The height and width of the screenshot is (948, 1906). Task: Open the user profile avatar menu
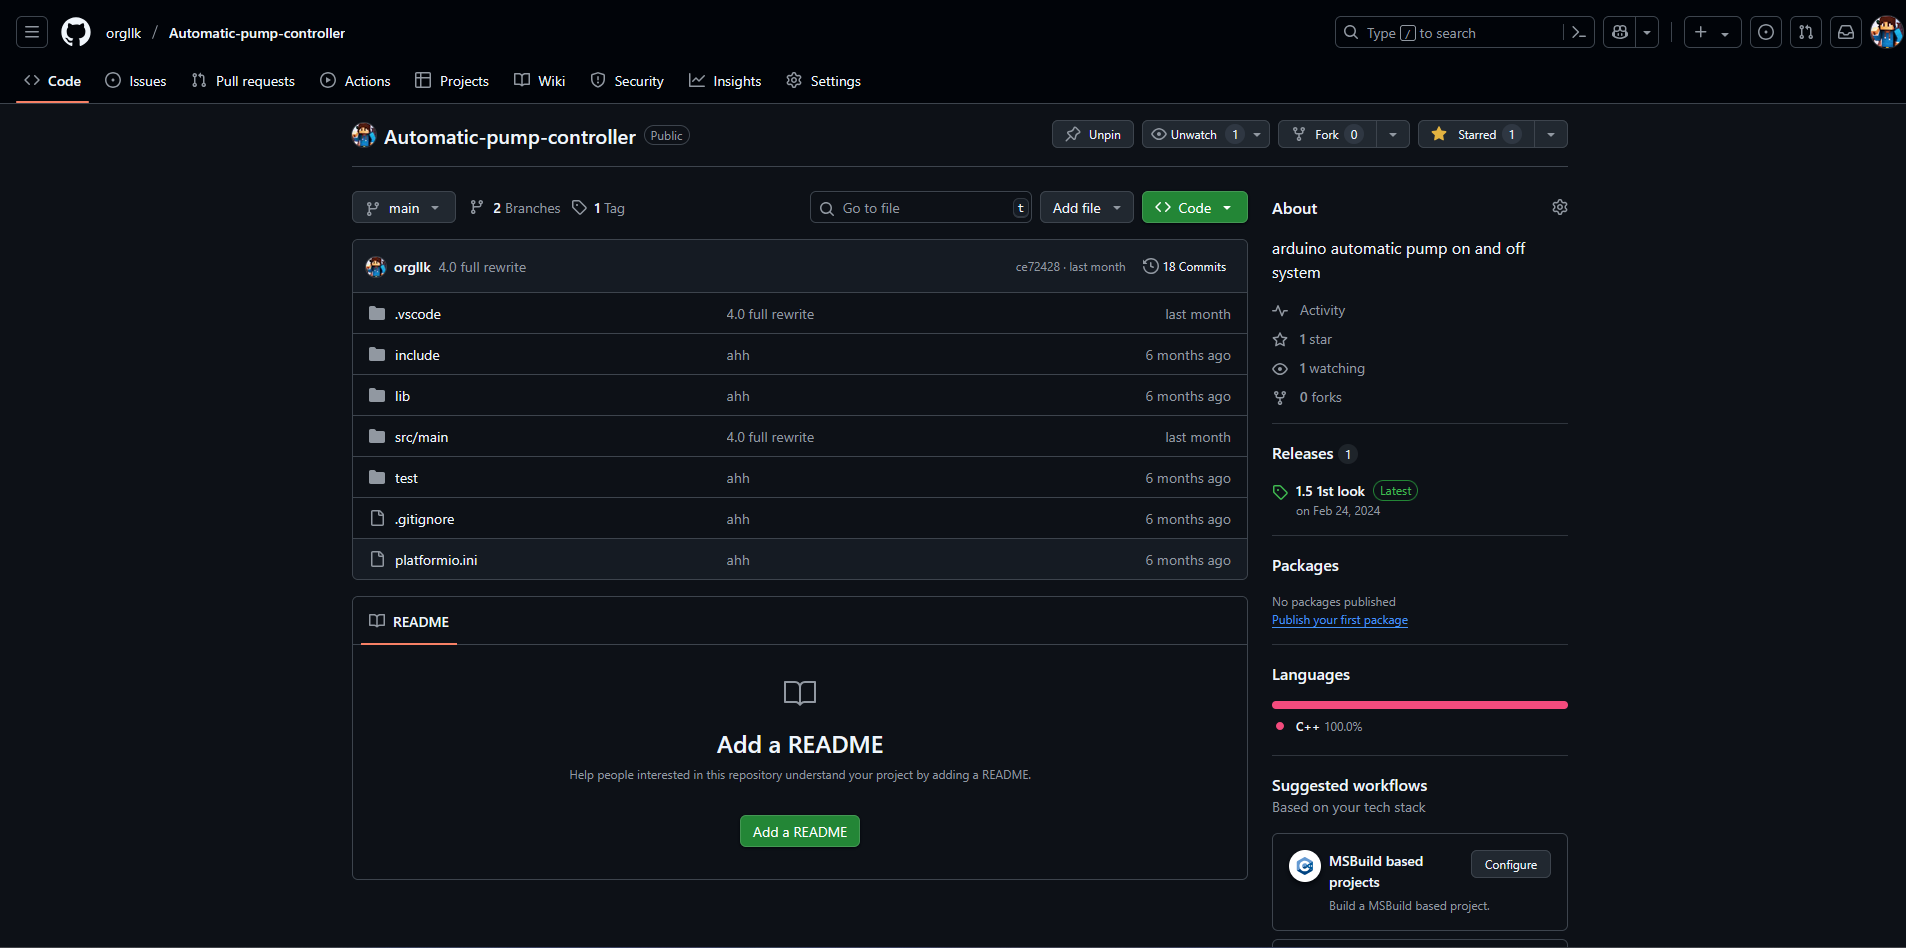(x=1886, y=32)
